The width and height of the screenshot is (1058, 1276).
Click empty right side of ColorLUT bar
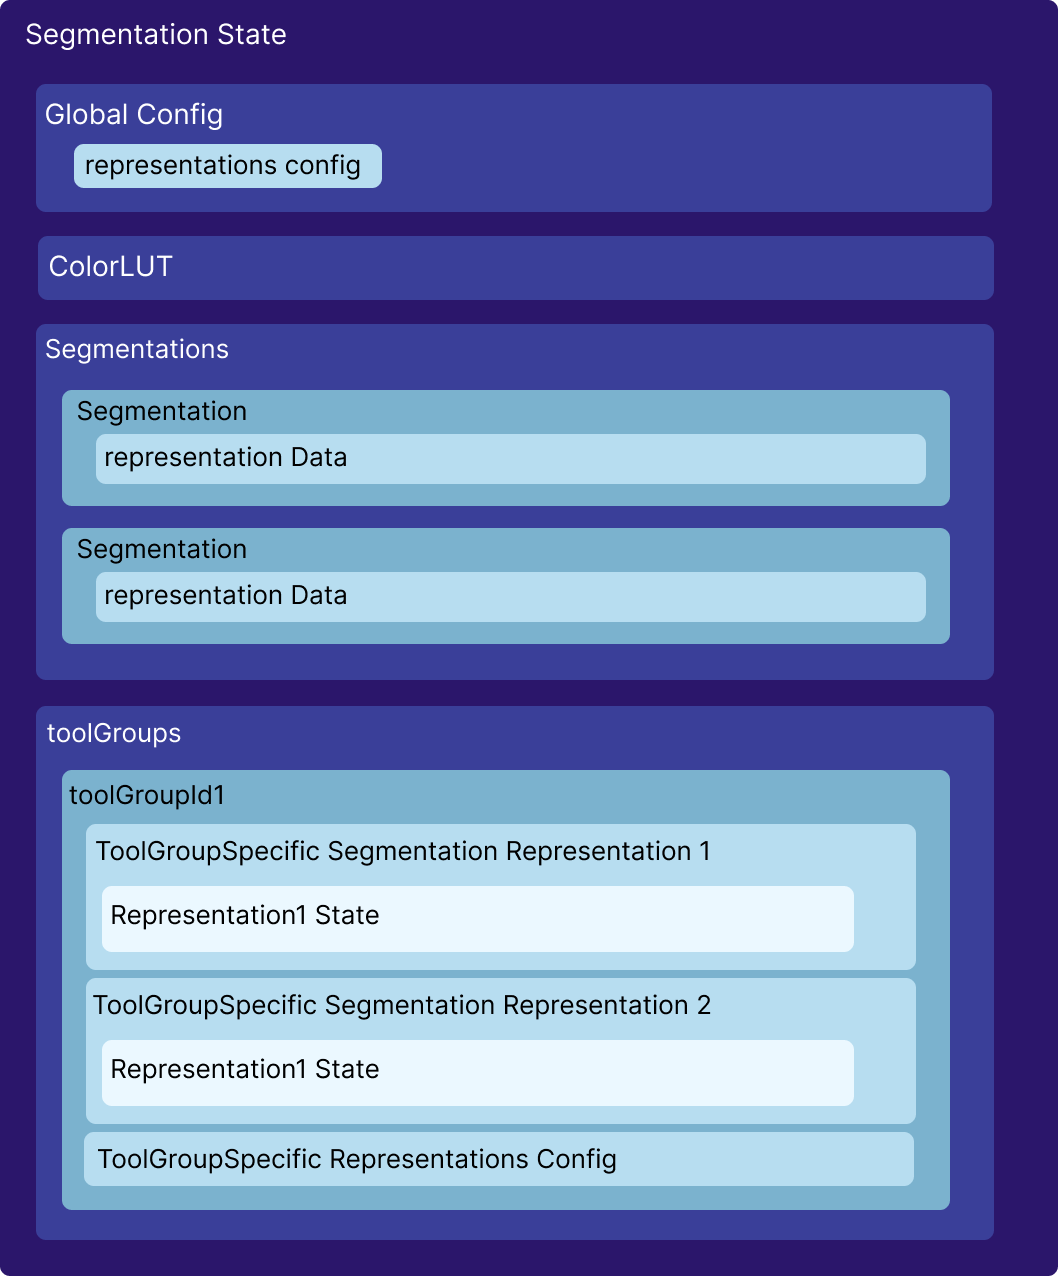point(700,268)
